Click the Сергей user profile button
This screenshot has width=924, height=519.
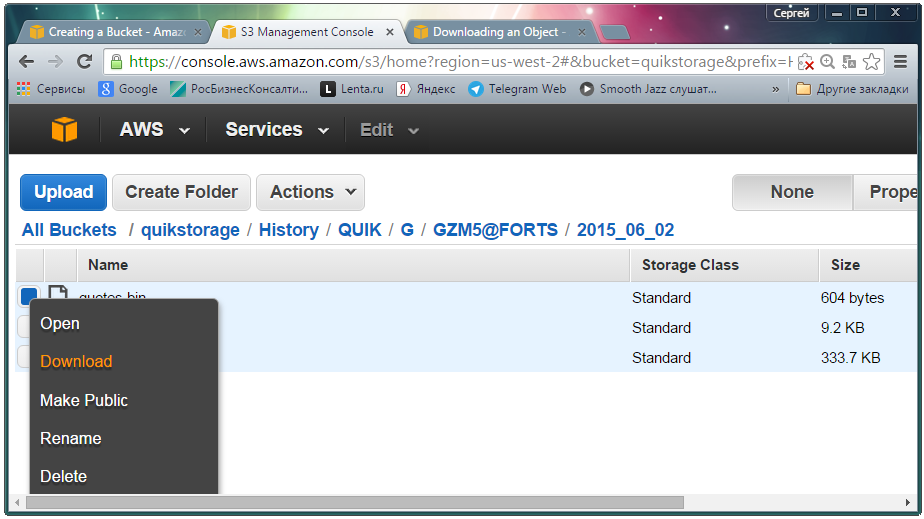tap(791, 12)
